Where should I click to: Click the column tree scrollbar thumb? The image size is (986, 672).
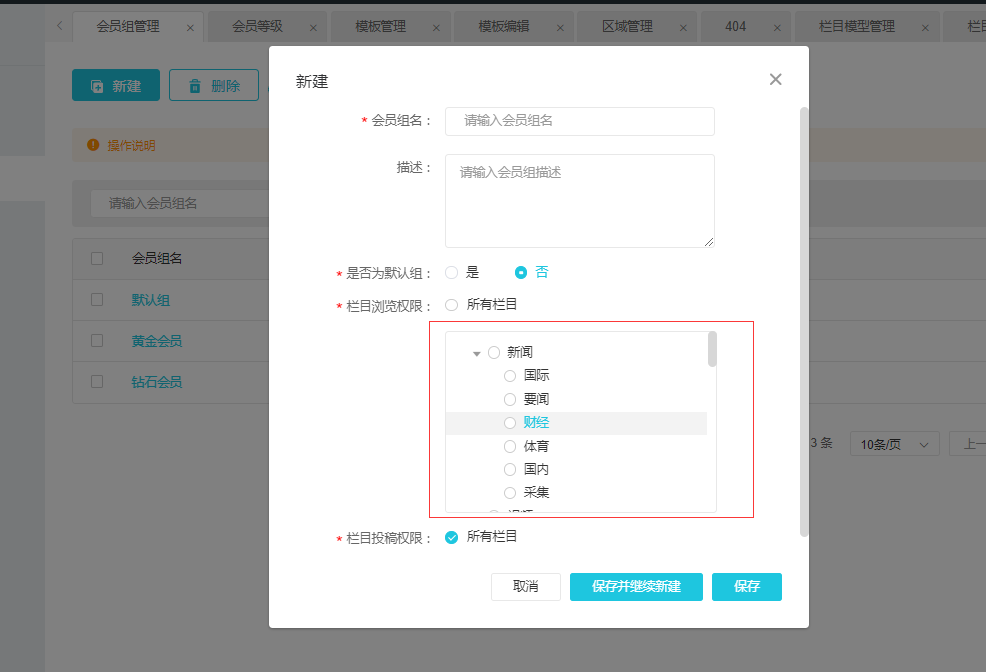click(712, 349)
